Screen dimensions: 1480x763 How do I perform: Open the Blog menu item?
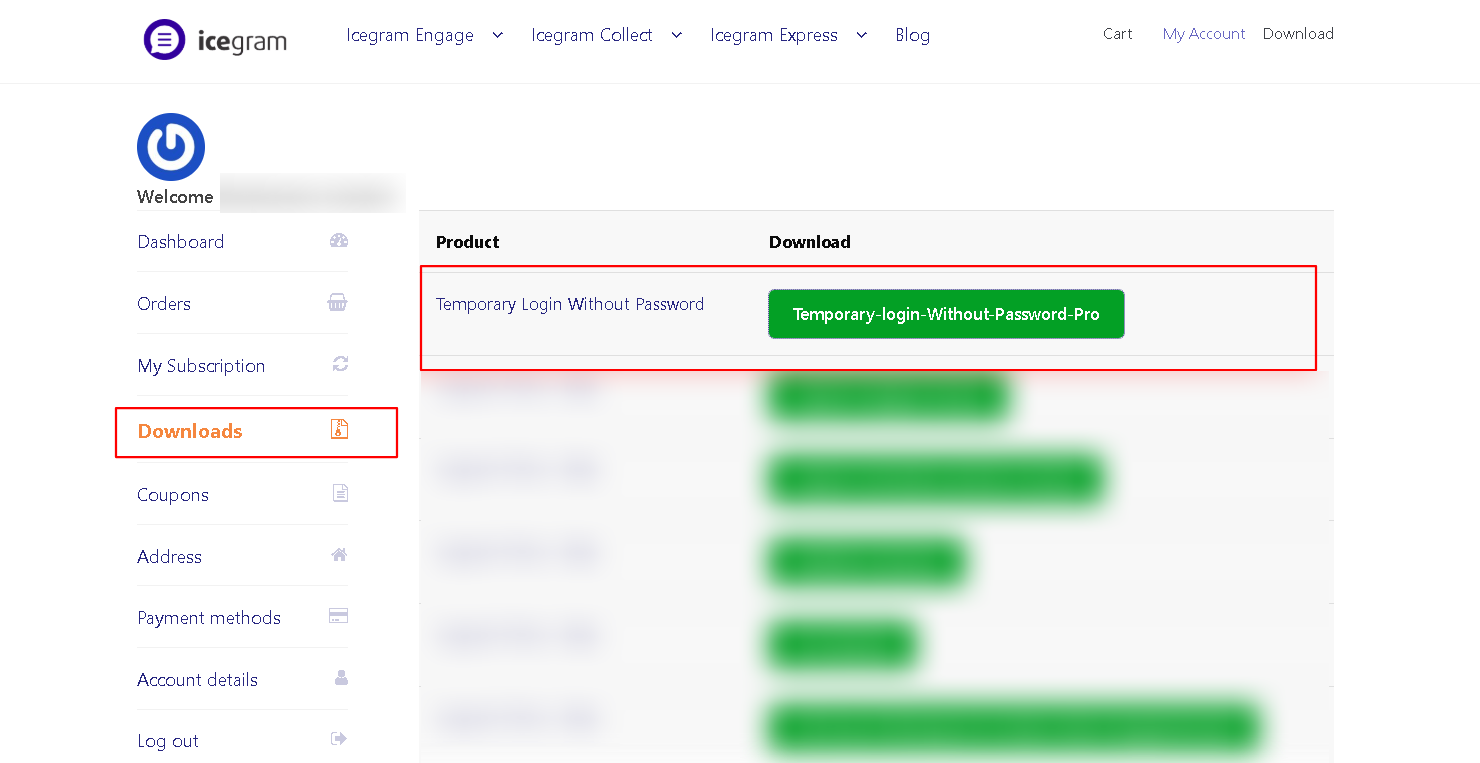912,35
